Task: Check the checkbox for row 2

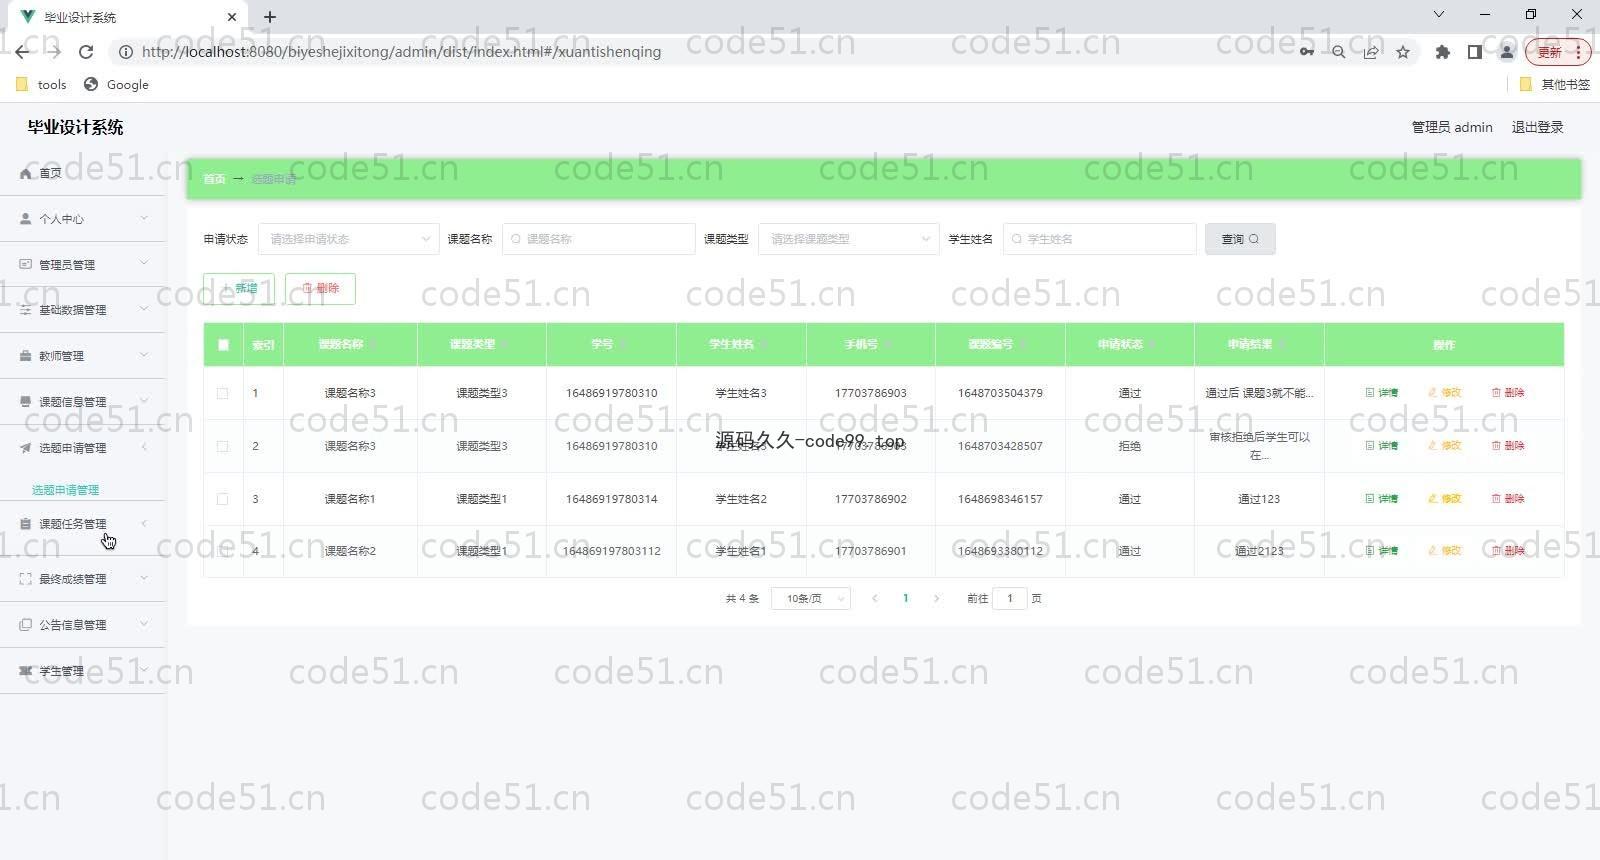Action: click(222, 446)
